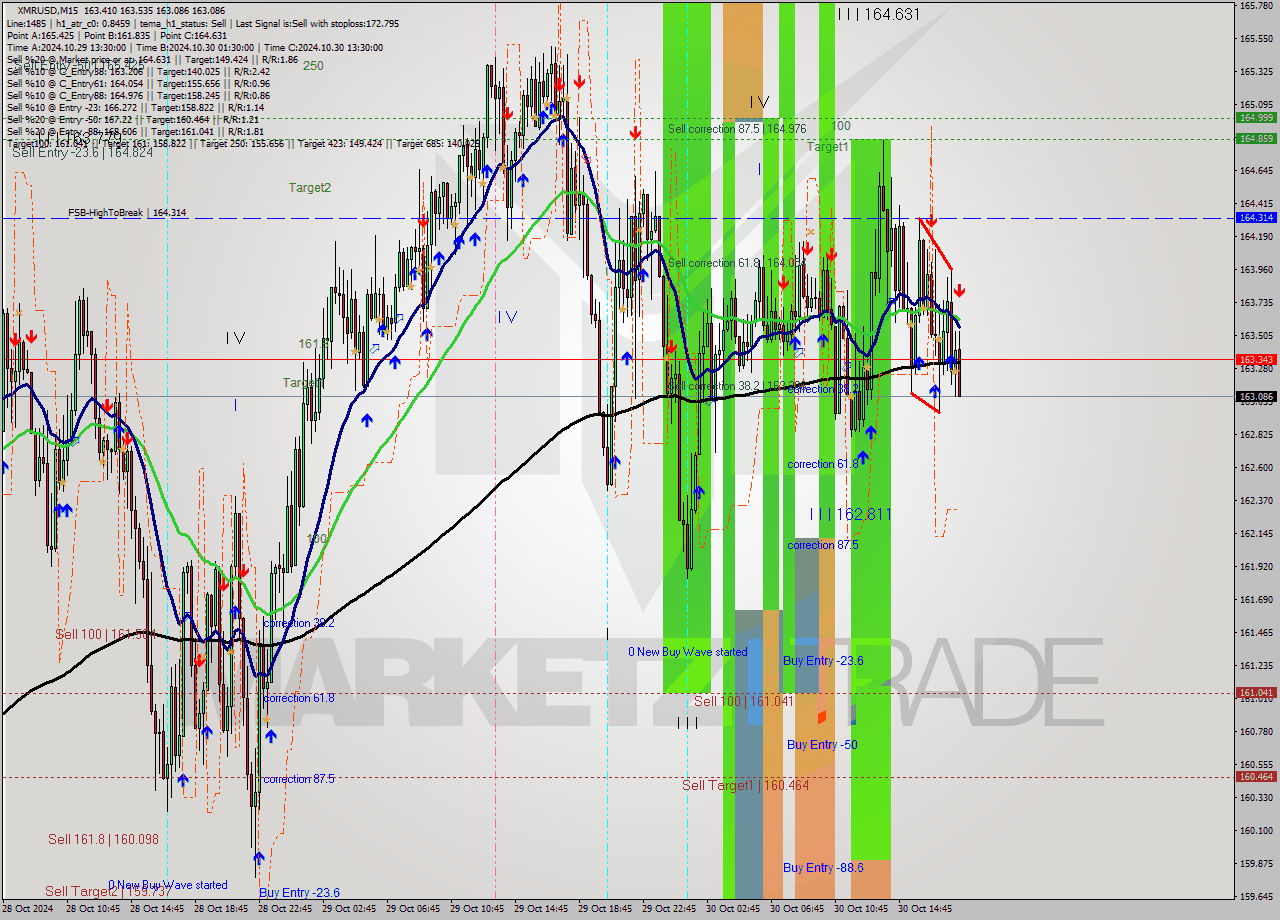This screenshot has height=920, width=1280.
Task: Select the 'Sell 161.8 | 160.098' label
Action: [103, 839]
